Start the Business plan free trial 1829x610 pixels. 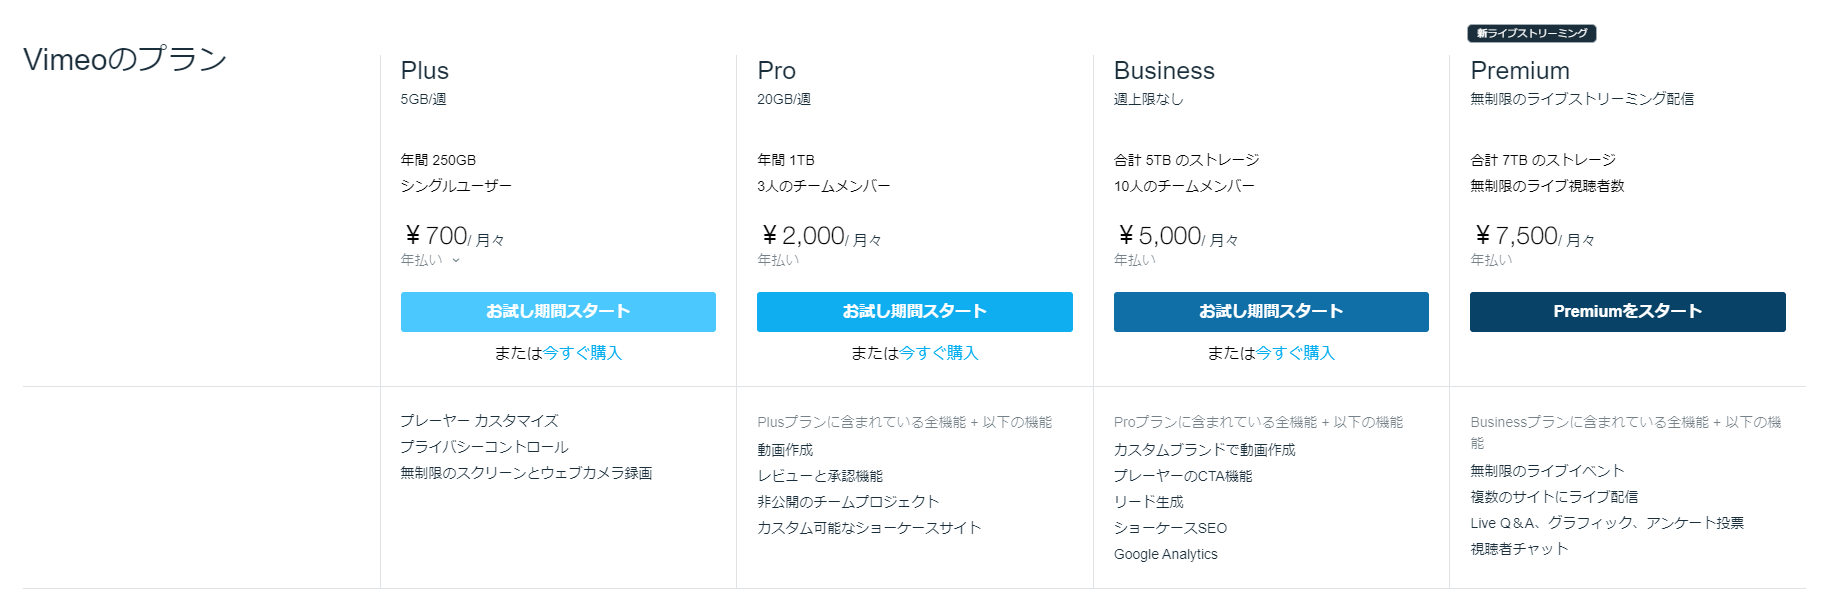(1271, 312)
